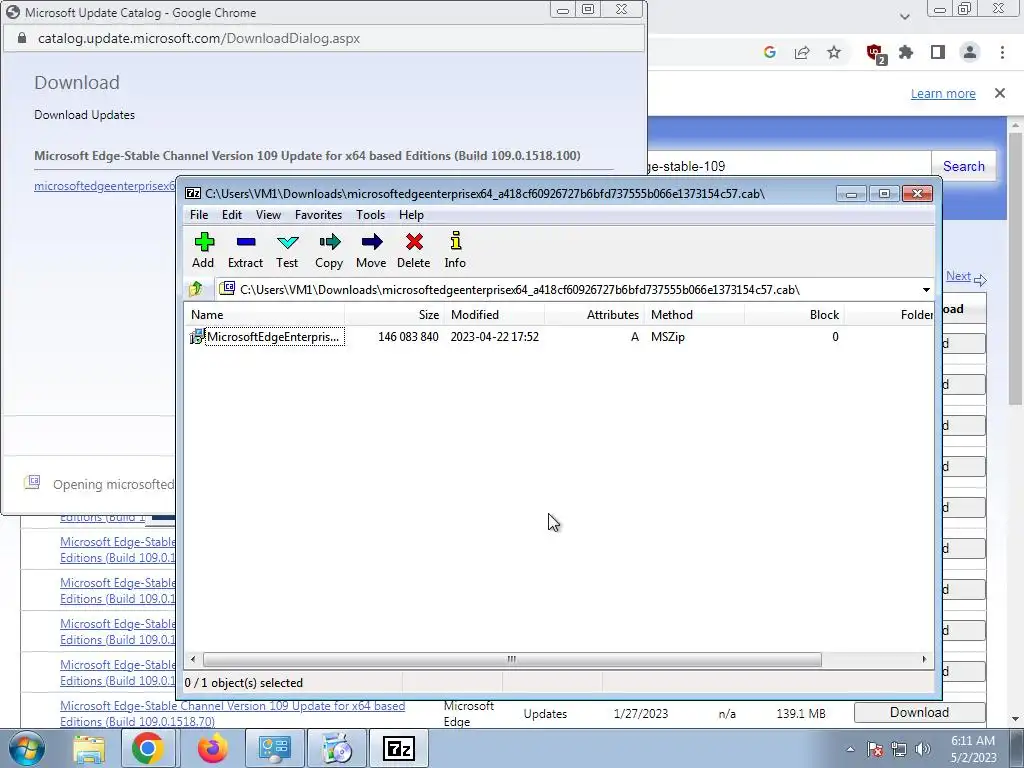The height and width of the screenshot is (768, 1024).
Task: Click the Chrome page vertical scrollbar thumb
Action: point(1015,269)
